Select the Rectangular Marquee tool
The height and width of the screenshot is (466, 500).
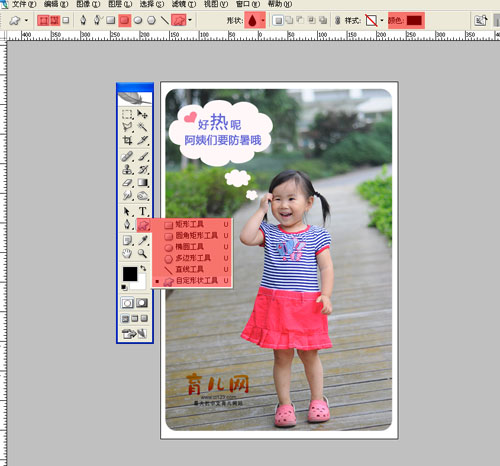pyautogui.click(x=127, y=114)
